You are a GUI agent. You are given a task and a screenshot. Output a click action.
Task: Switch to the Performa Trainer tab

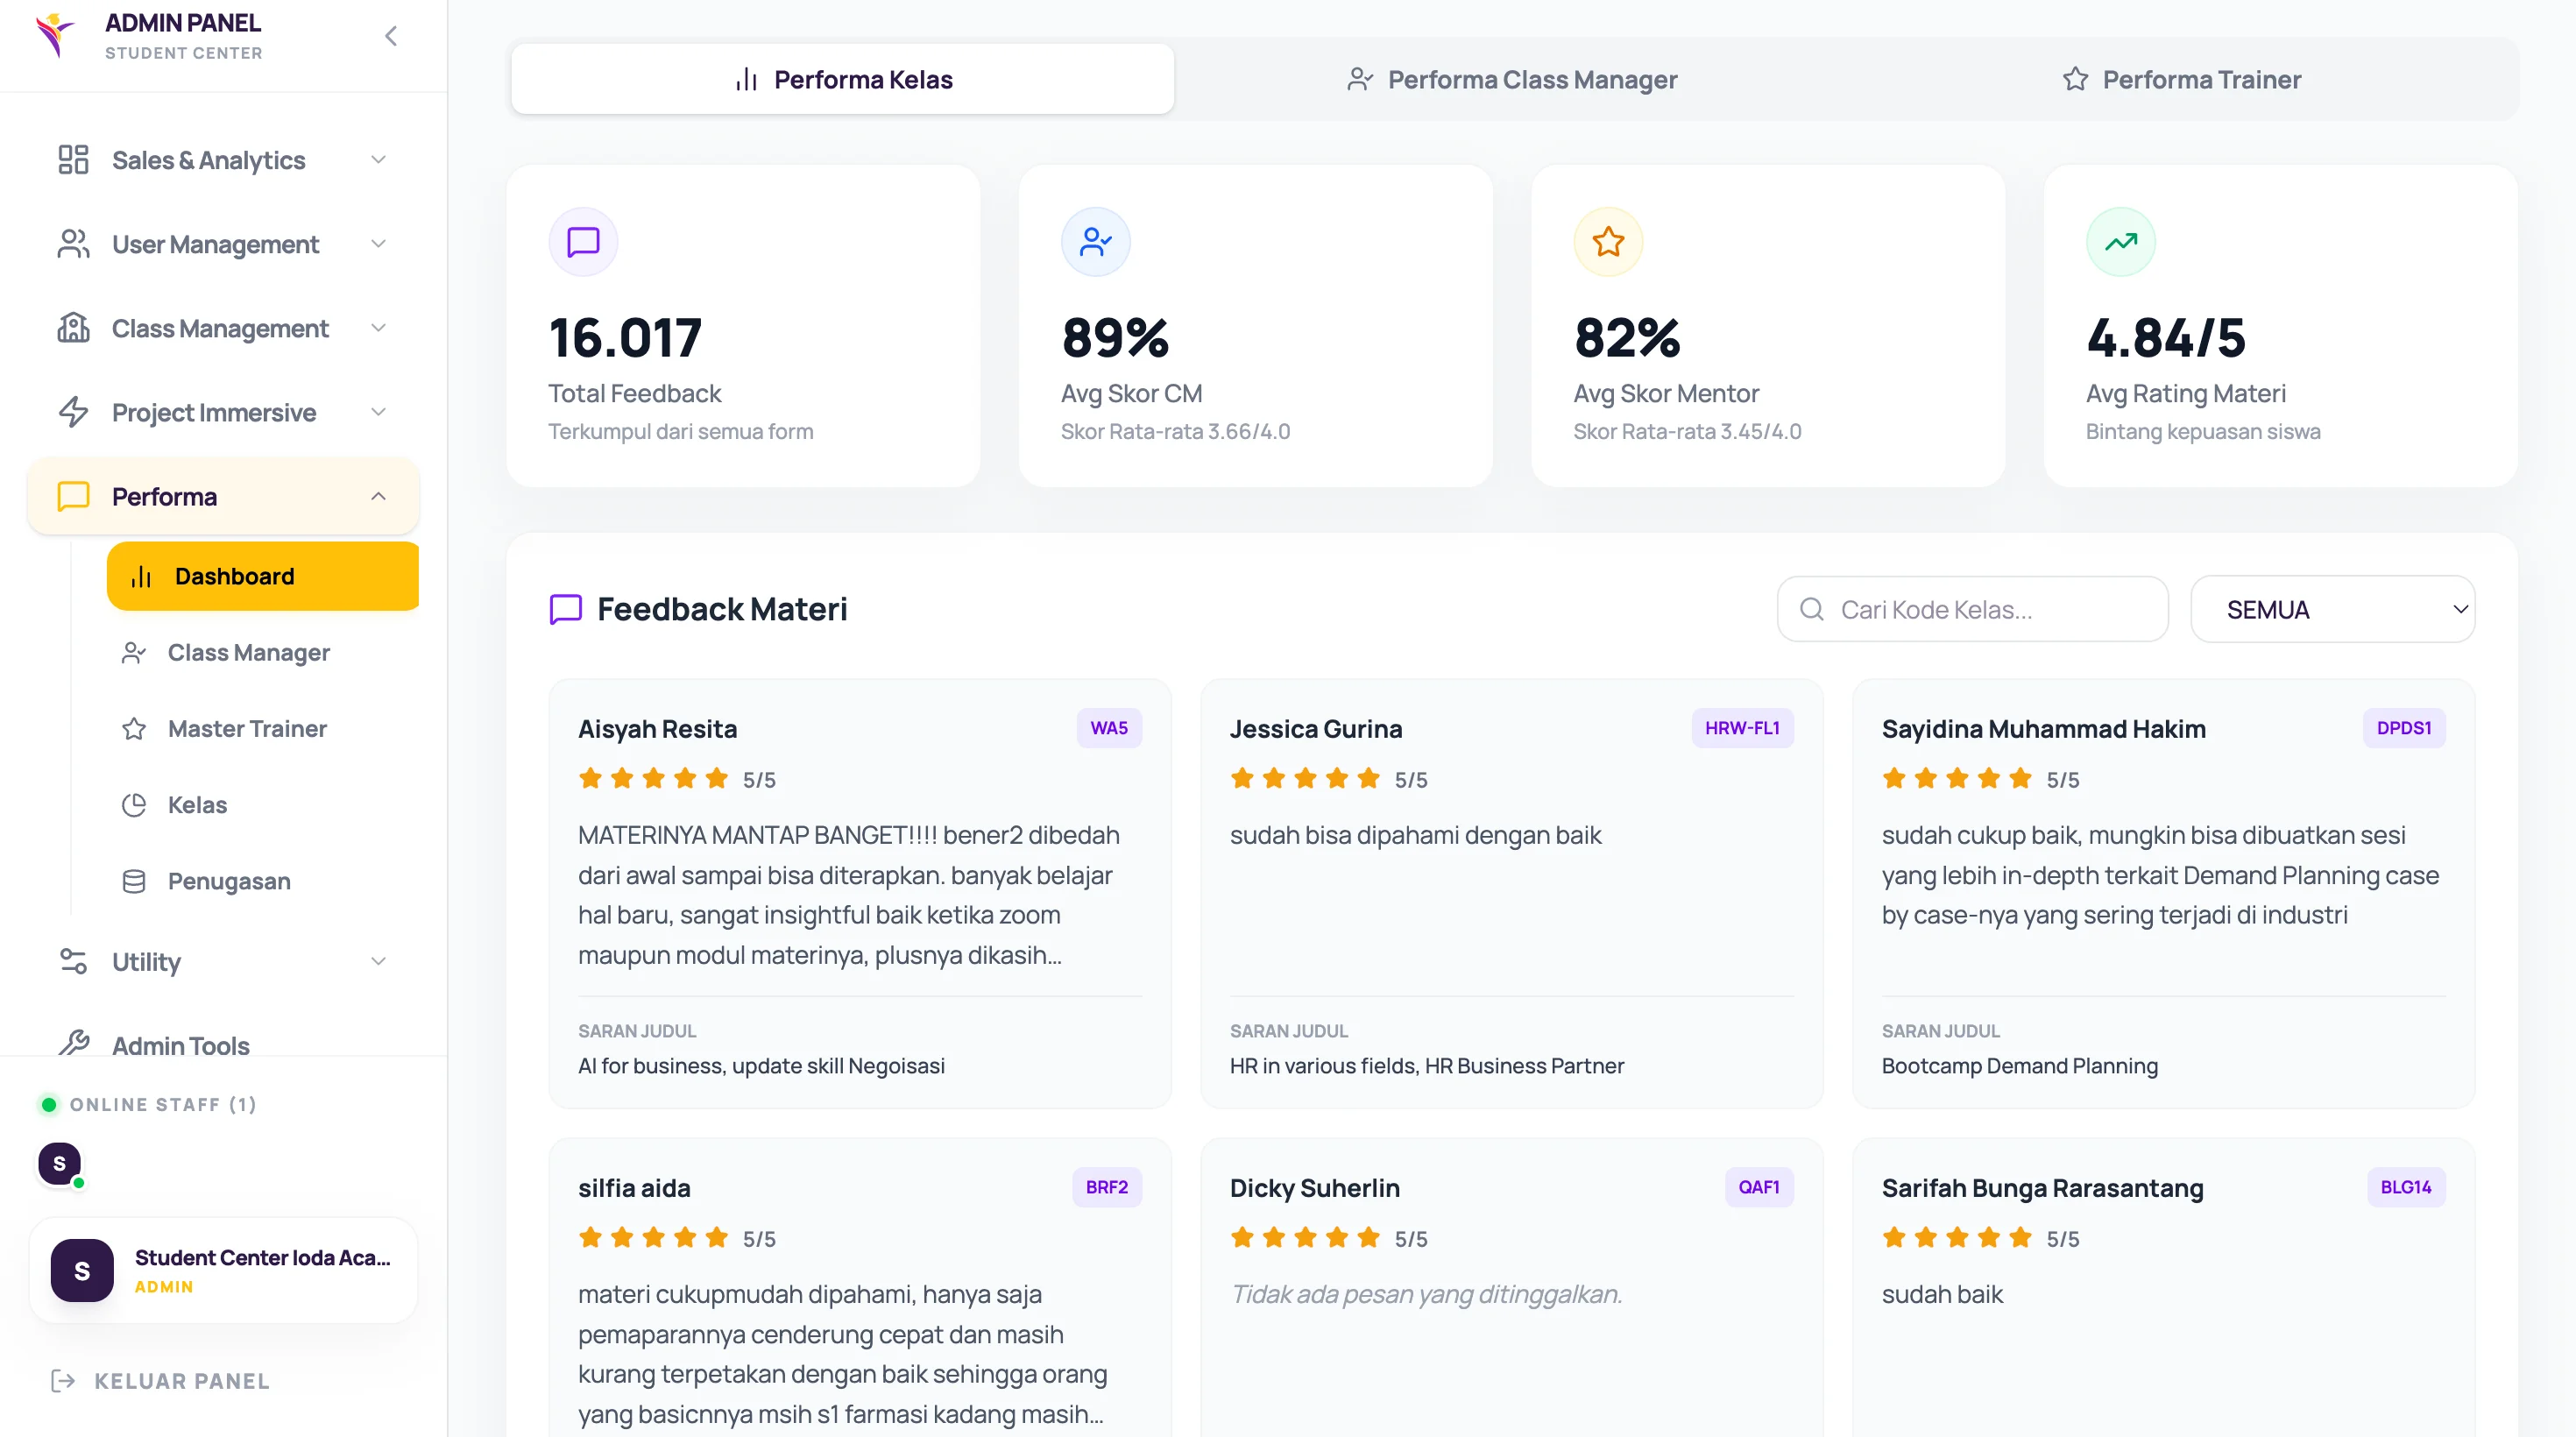(2181, 79)
